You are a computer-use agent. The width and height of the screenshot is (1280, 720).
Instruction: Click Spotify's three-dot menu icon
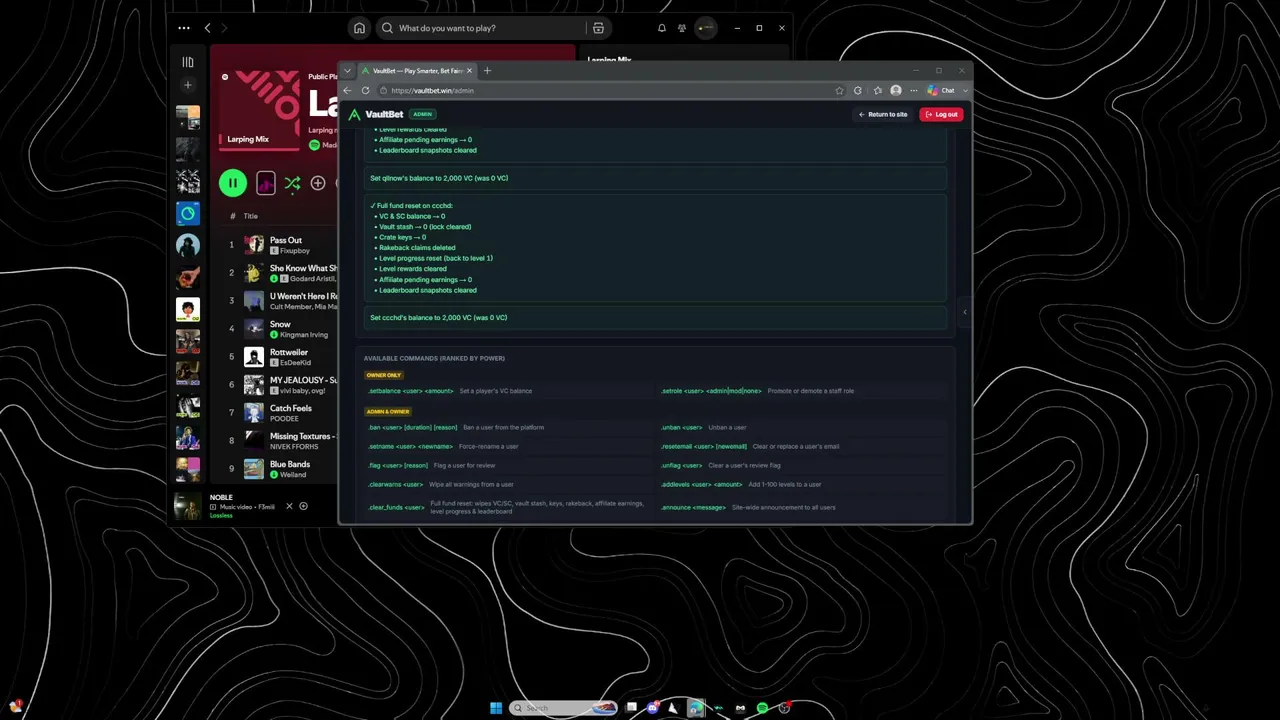pos(184,28)
